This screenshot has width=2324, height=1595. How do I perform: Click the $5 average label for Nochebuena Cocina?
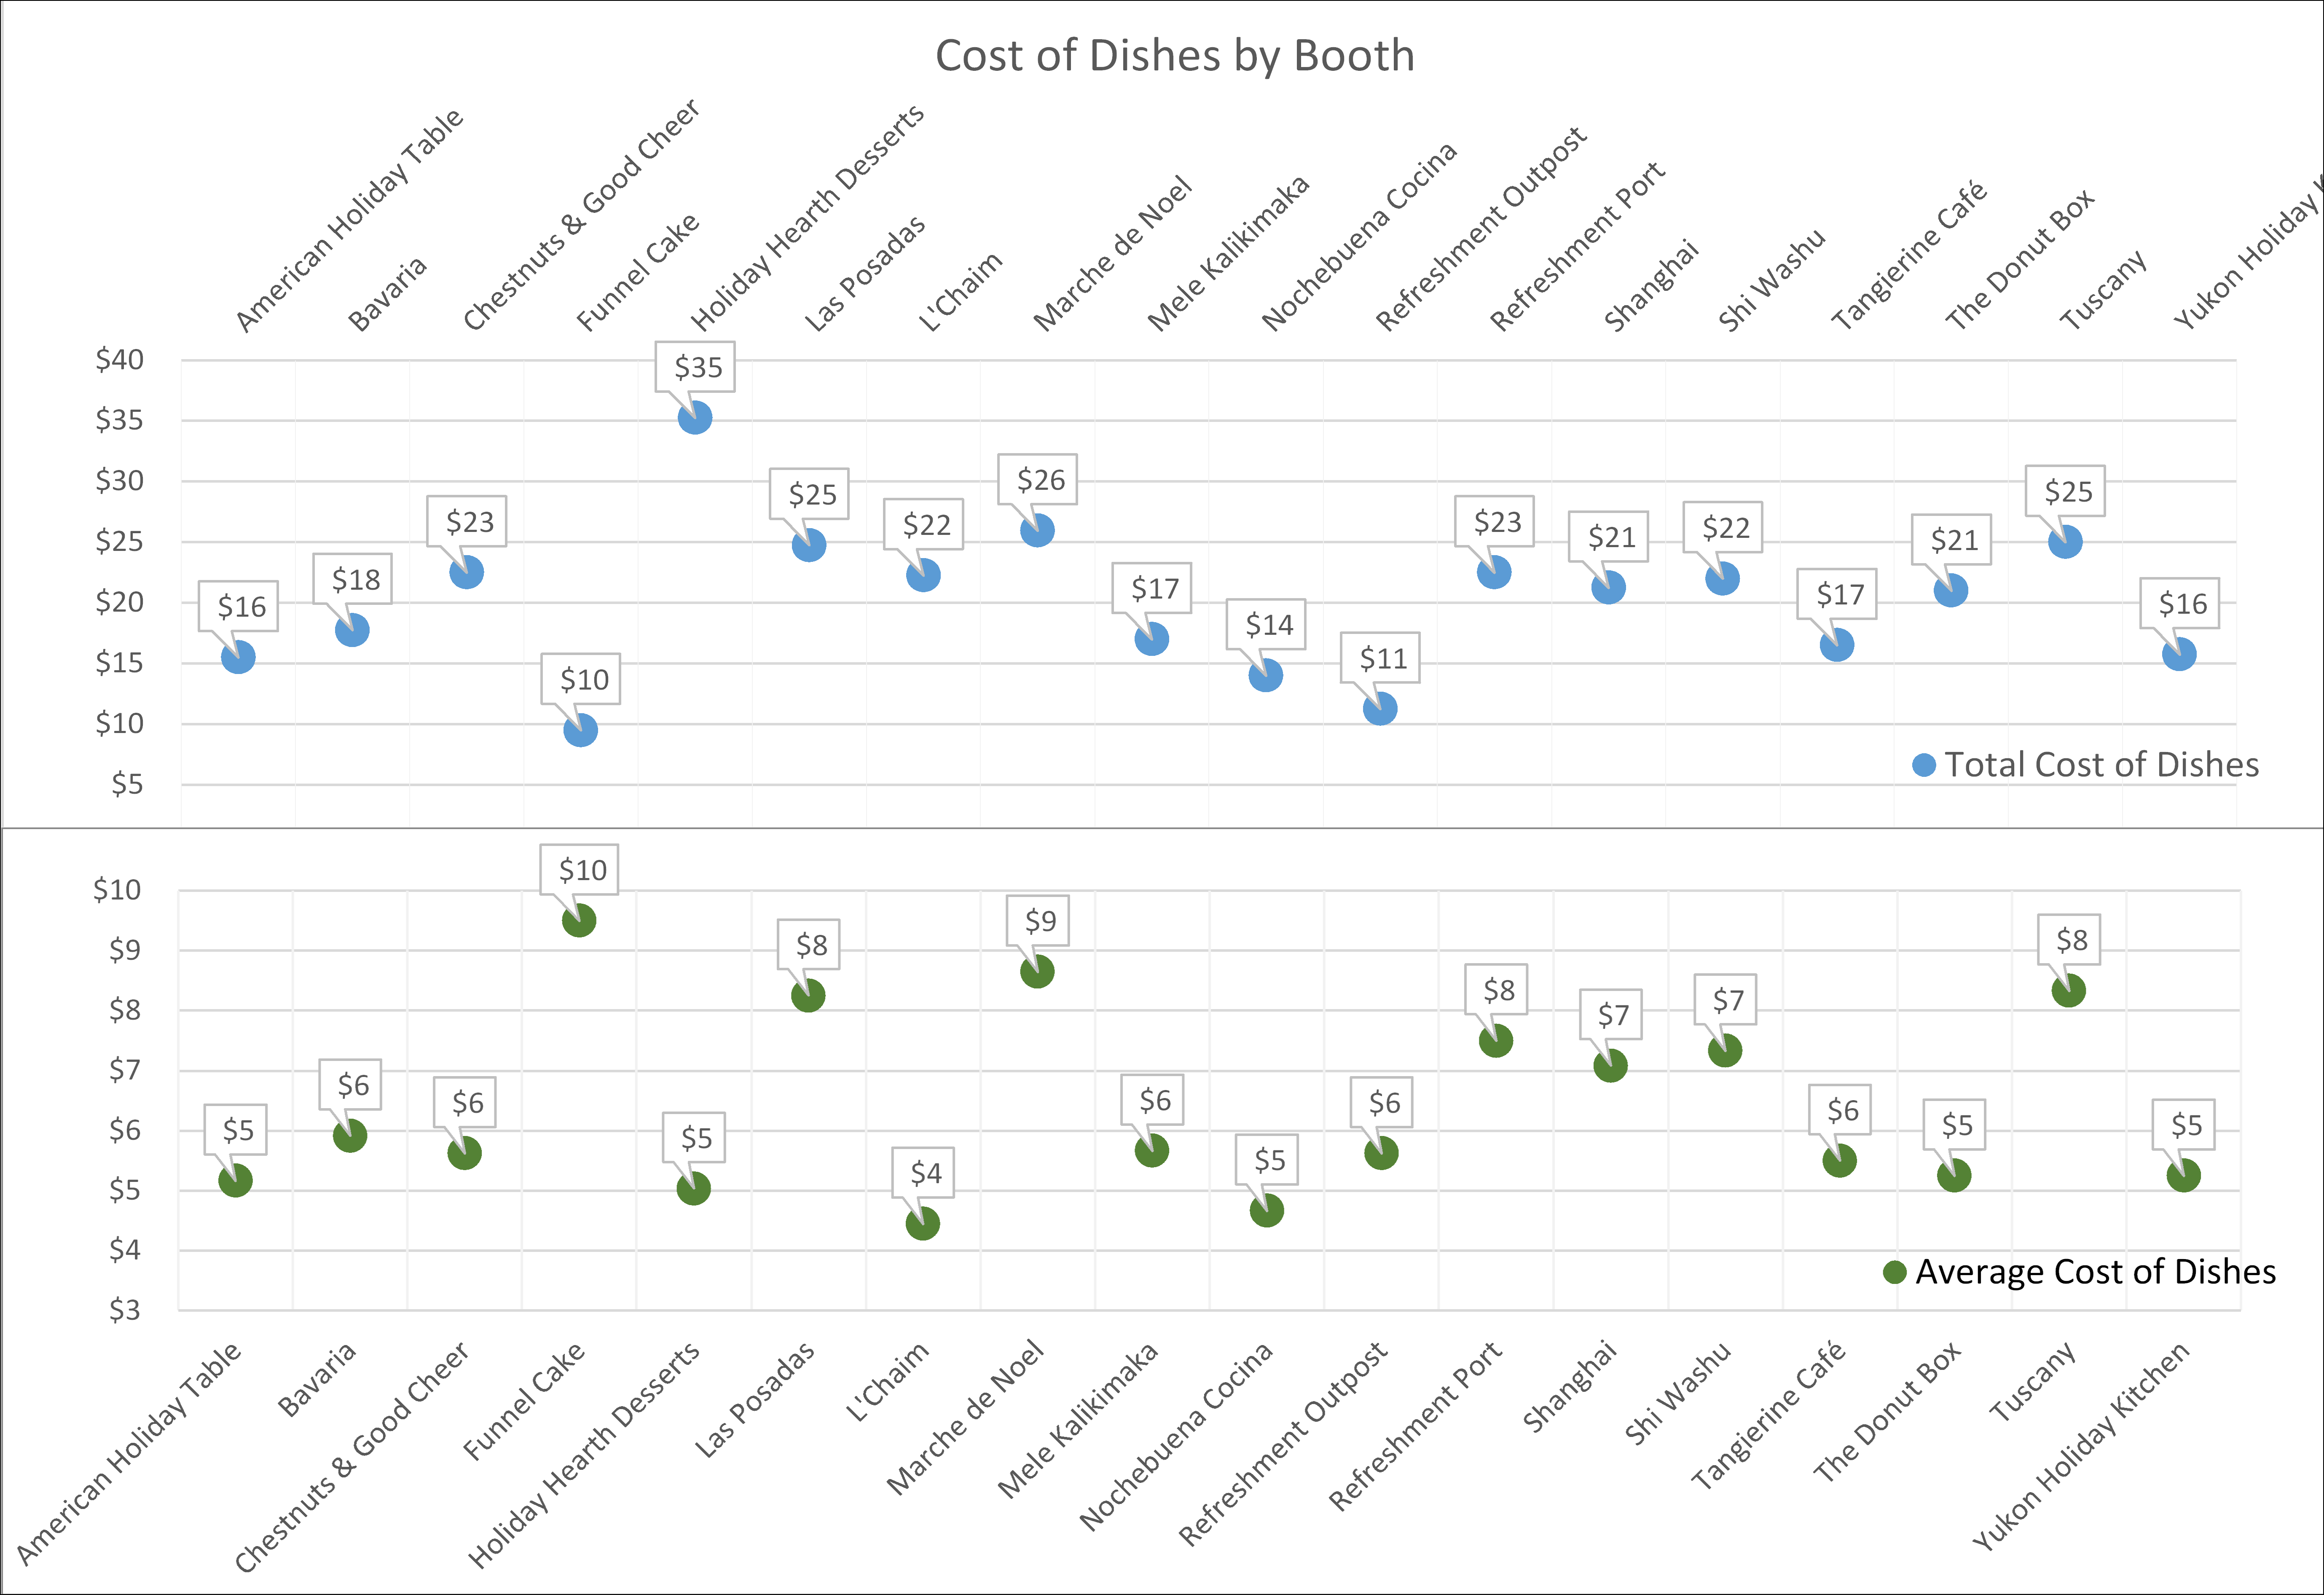[x=1268, y=1159]
